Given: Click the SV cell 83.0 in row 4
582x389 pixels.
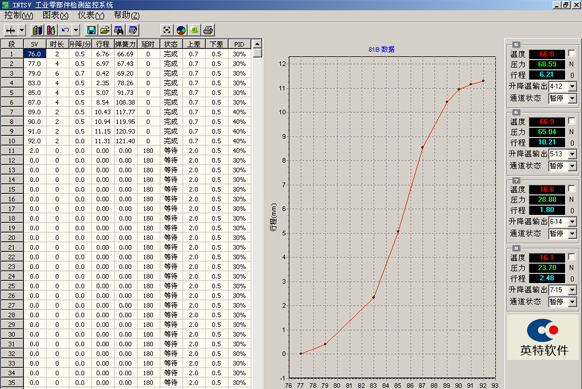Looking at the screenshot, I should click(35, 83).
